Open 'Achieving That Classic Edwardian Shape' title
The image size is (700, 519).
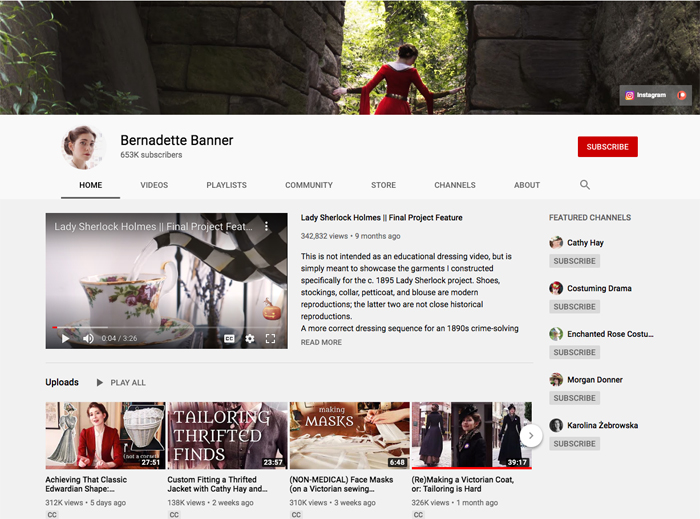tap(86, 484)
